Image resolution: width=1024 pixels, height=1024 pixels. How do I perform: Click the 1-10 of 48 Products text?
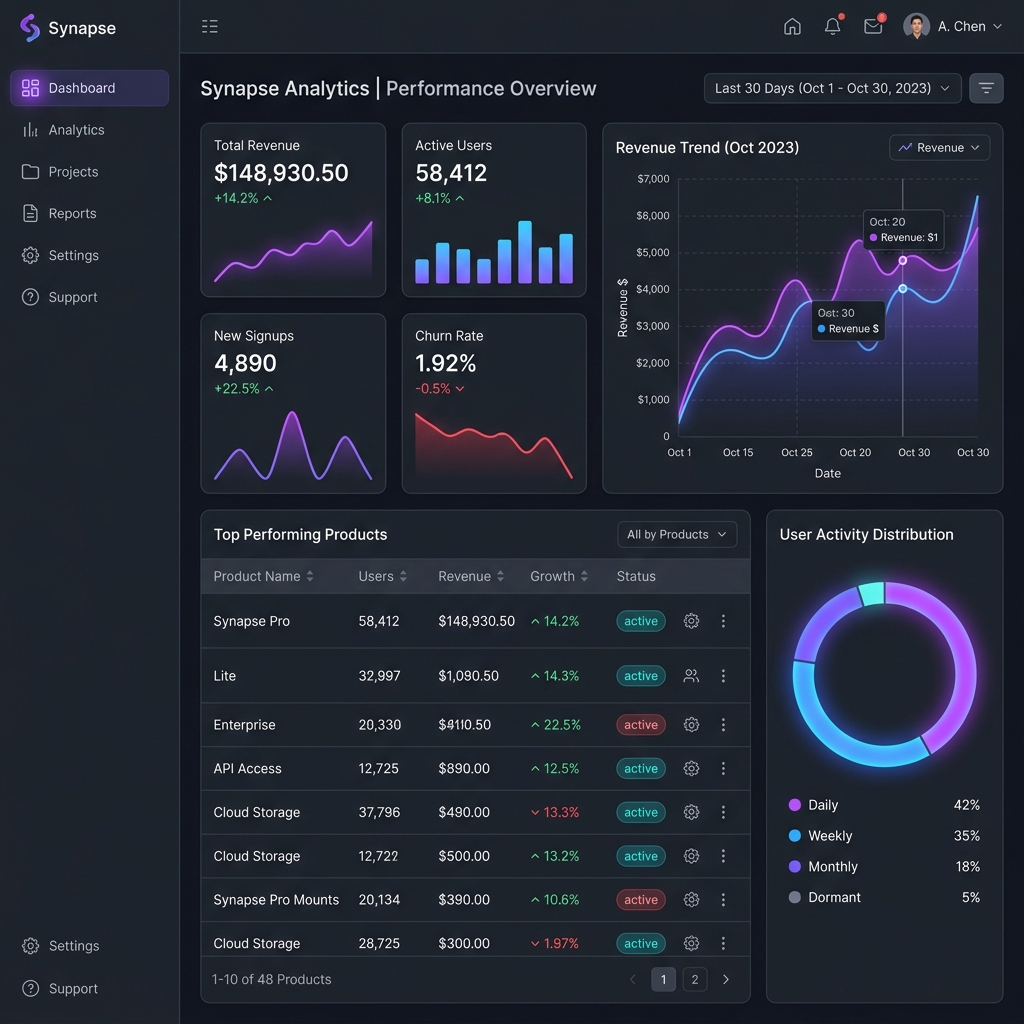tap(272, 980)
